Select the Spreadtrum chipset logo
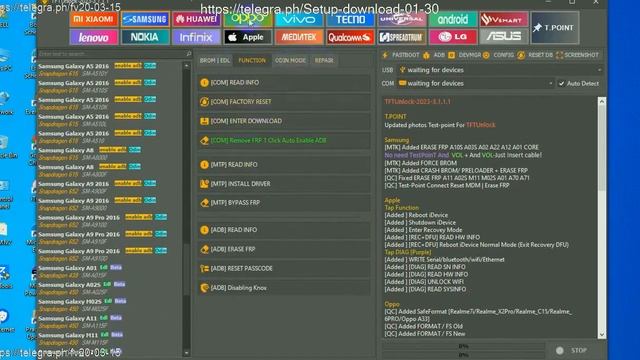Viewport: 640px width, 360px height. [402, 37]
